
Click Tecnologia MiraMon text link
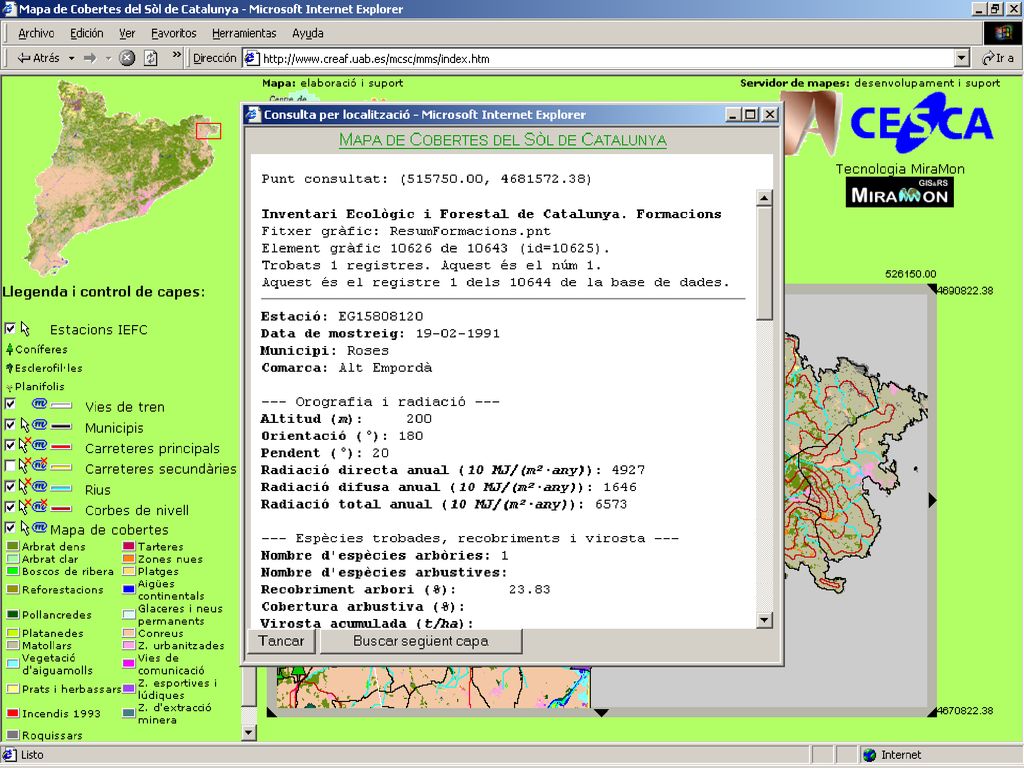pos(900,168)
